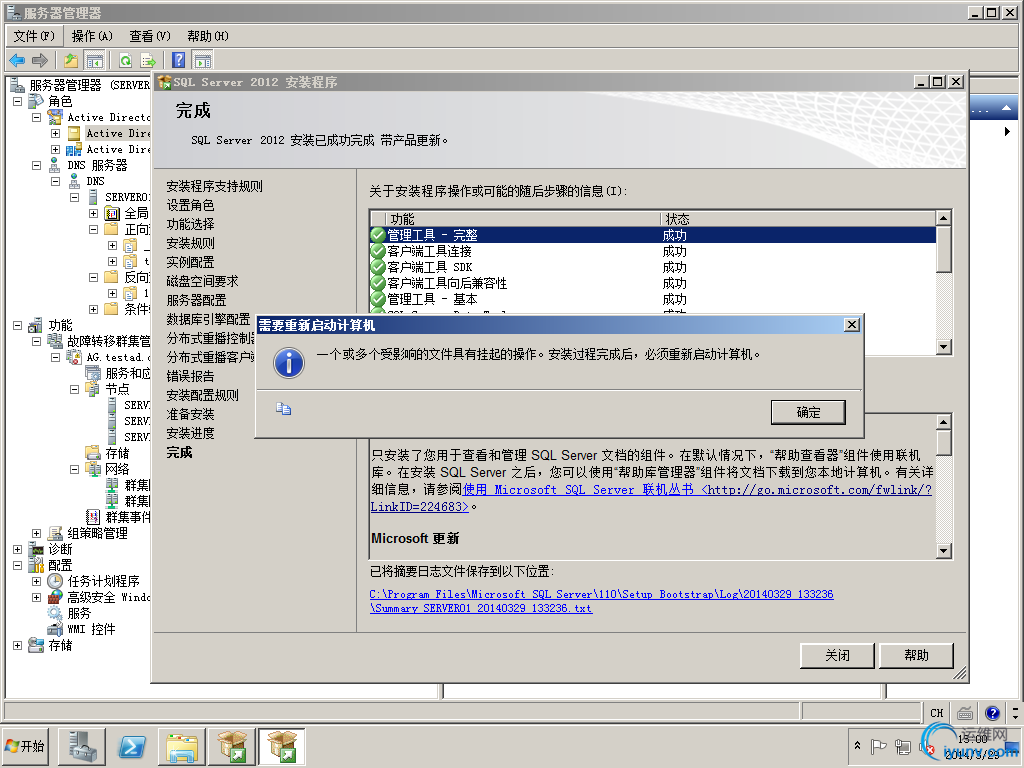1024x768 pixels.
Task: Collapse the 功能 tree node
Action: pyautogui.click(x=18, y=325)
